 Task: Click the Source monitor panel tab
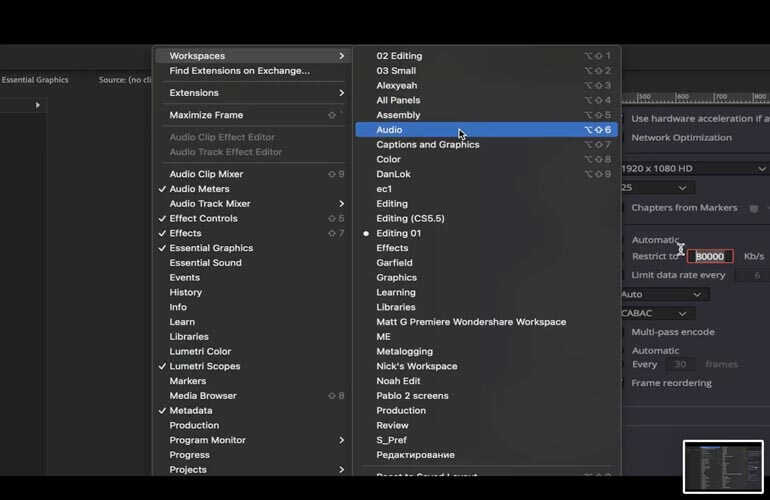[x=125, y=80]
